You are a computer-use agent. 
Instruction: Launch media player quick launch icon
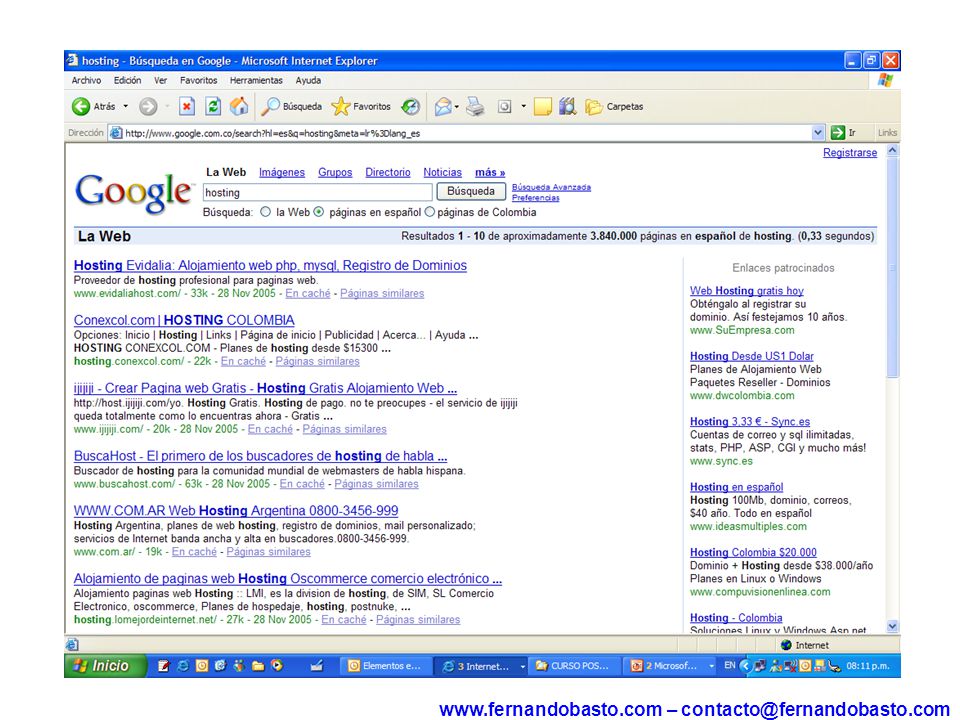point(277,666)
